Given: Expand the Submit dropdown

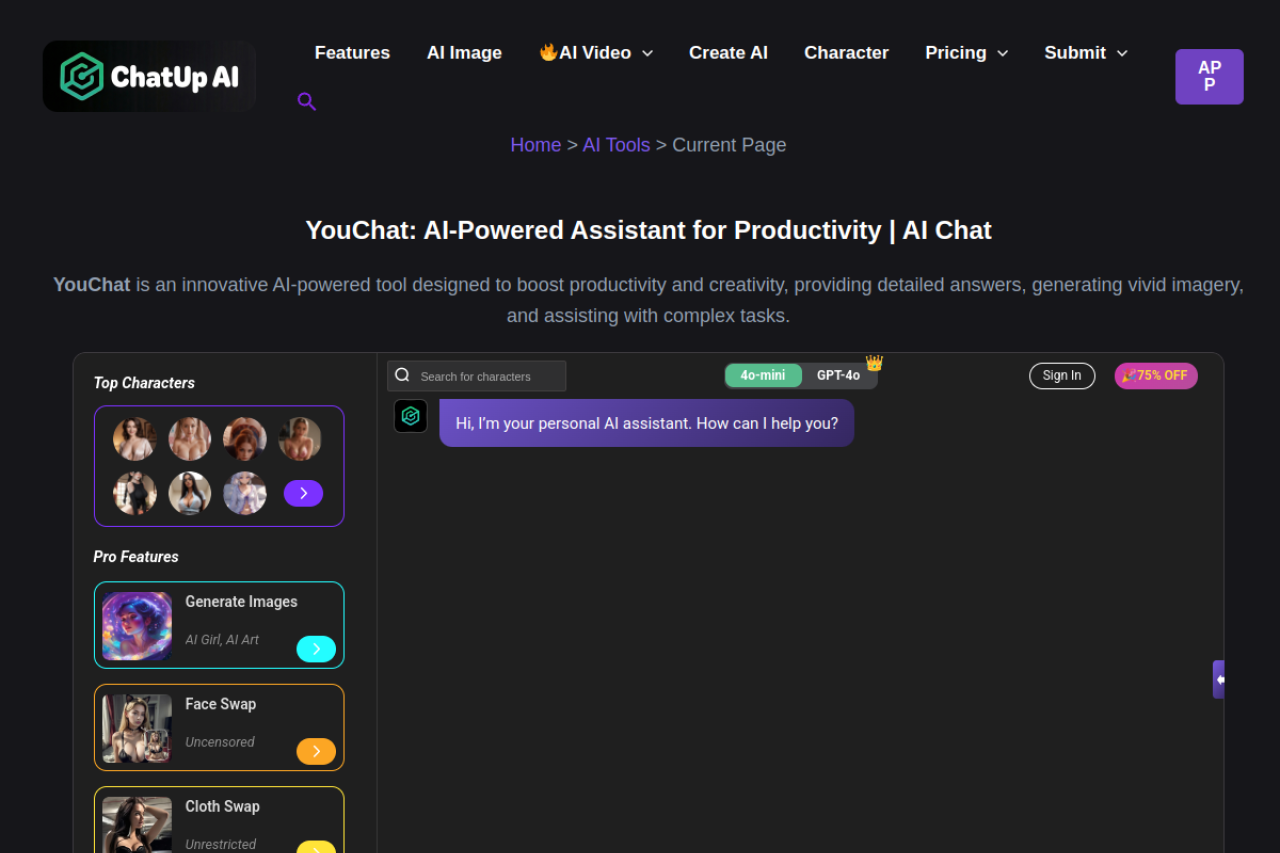Looking at the screenshot, I should point(1085,52).
